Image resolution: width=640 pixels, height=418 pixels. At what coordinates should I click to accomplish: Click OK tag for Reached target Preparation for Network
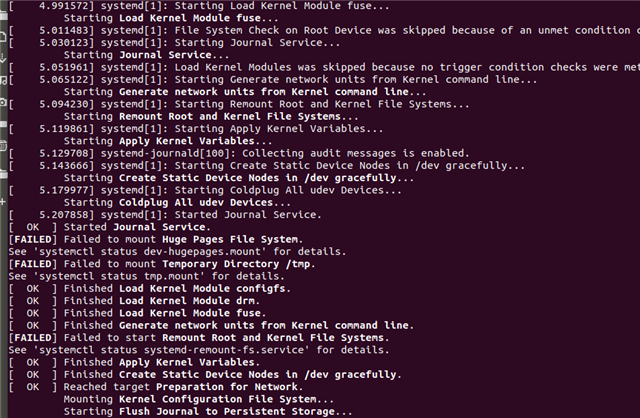pos(33,386)
